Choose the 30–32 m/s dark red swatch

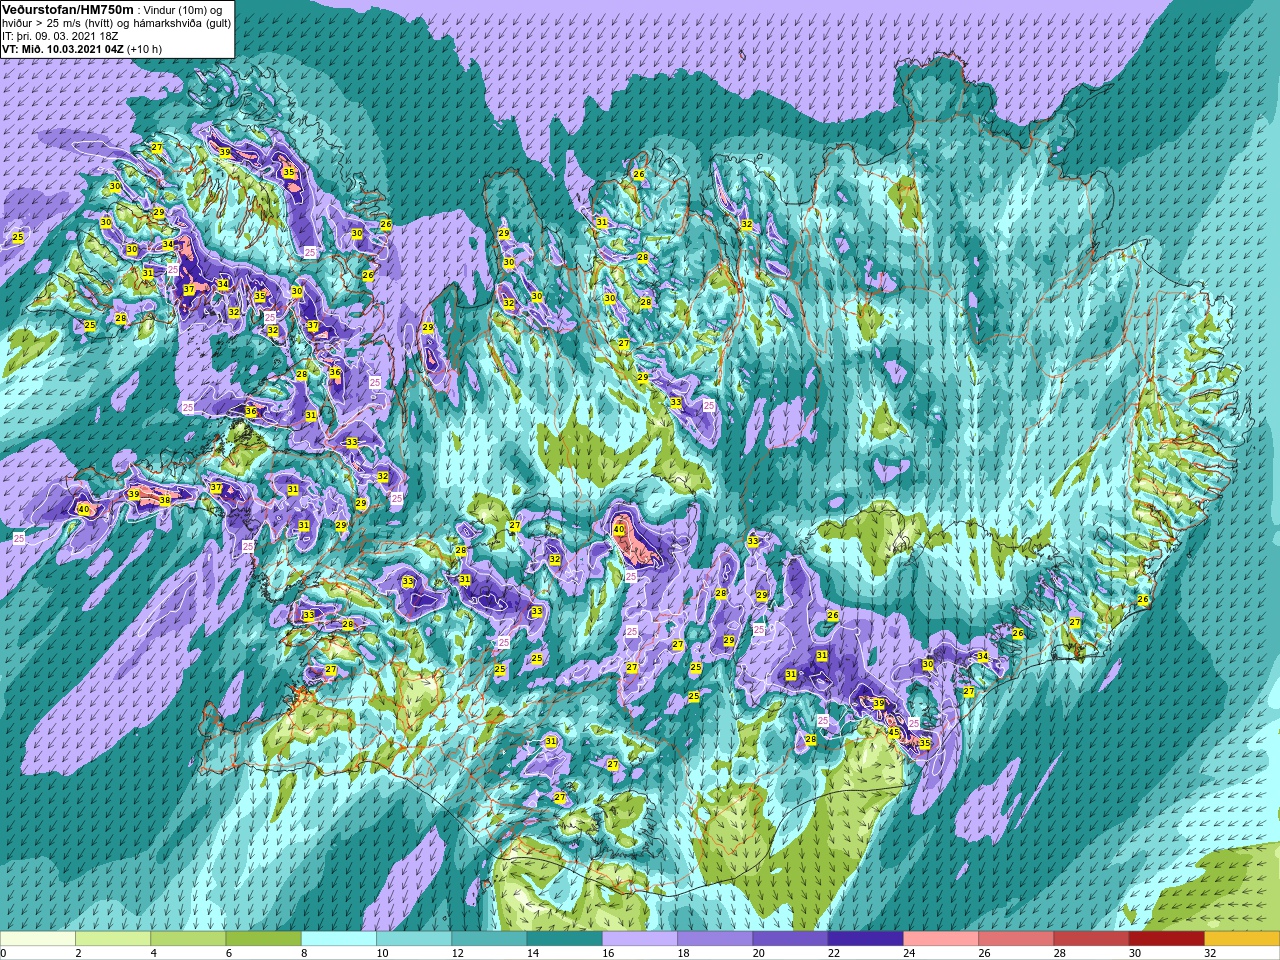pos(1167,939)
